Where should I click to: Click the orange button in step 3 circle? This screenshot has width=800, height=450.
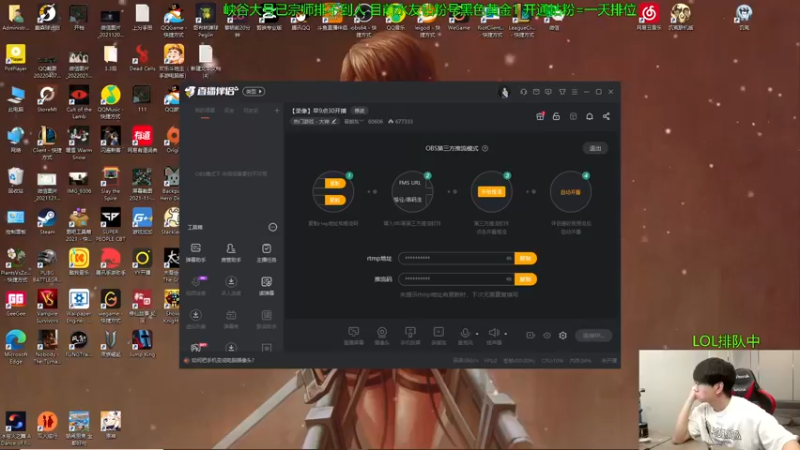491,192
